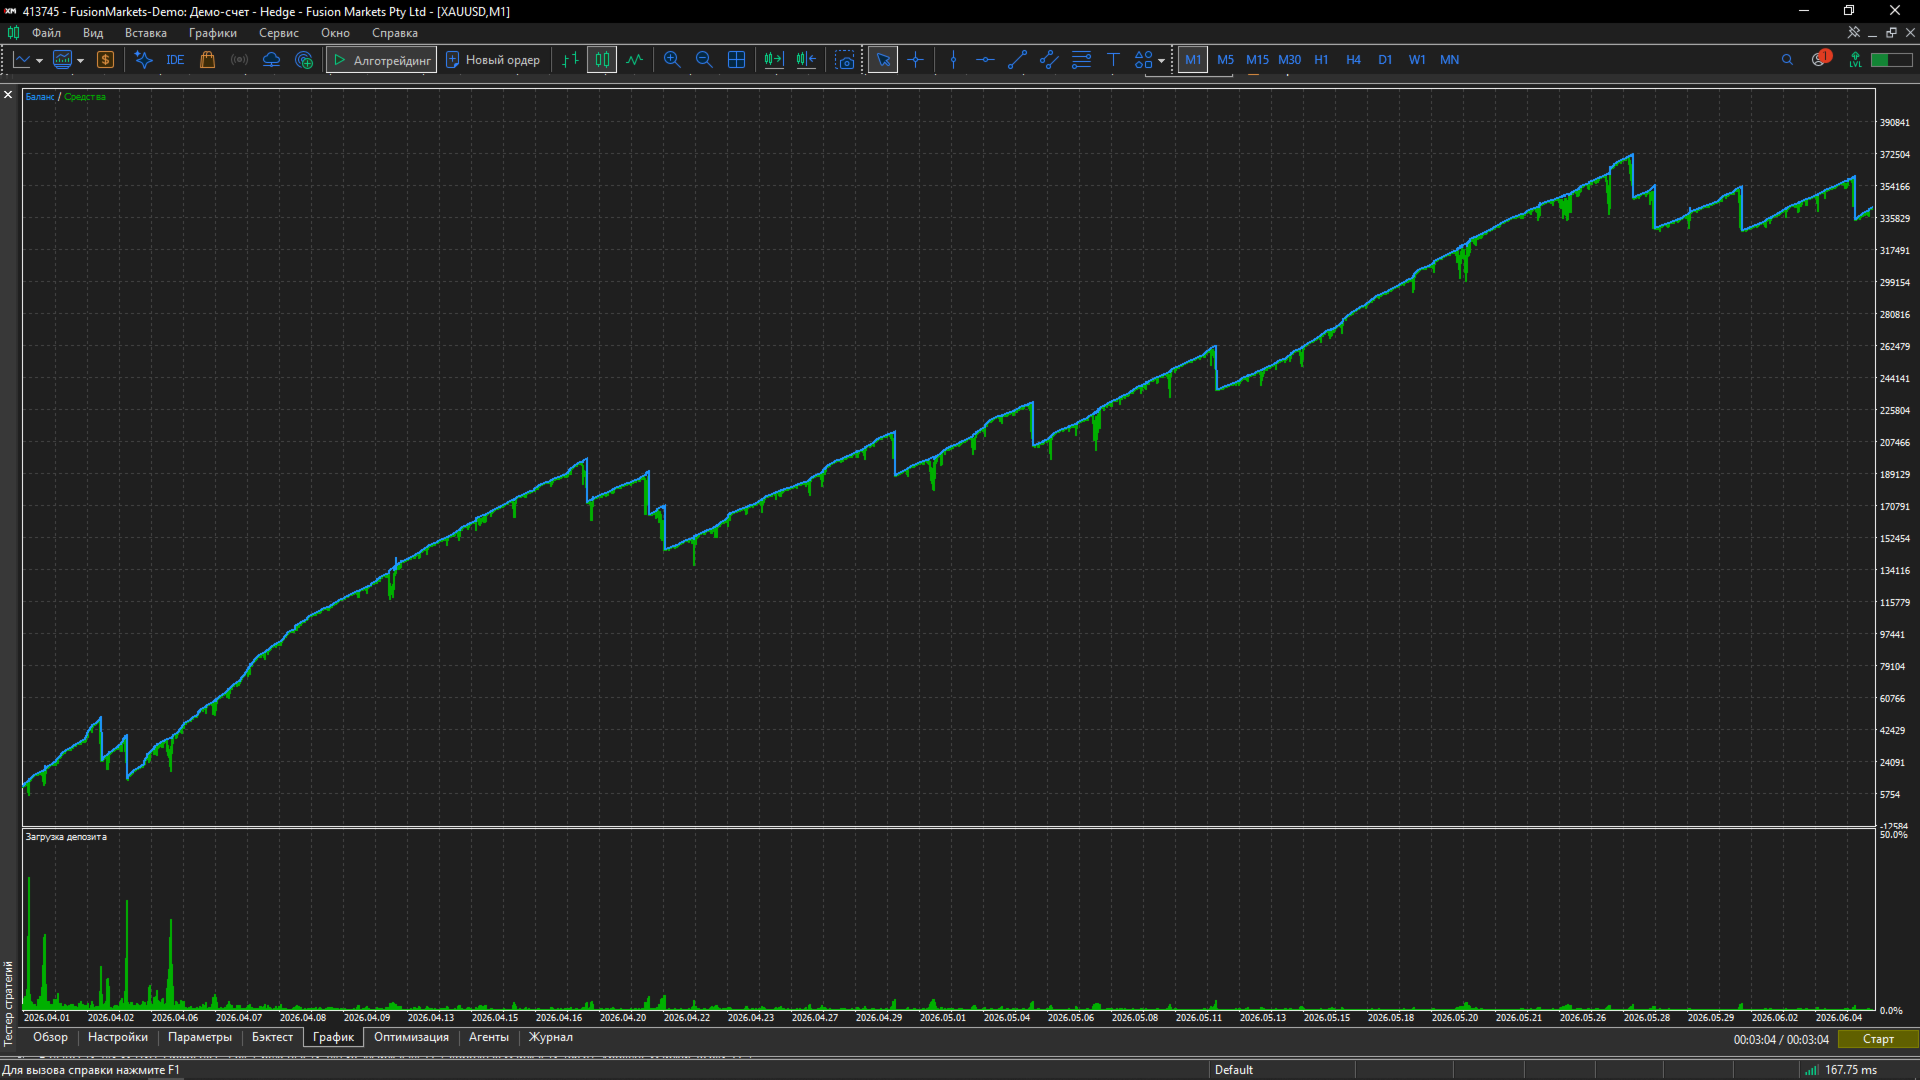Image resolution: width=1920 pixels, height=1080 pixels.
Task: Open account notifications icon with red badge
Action: point(1820,59)
